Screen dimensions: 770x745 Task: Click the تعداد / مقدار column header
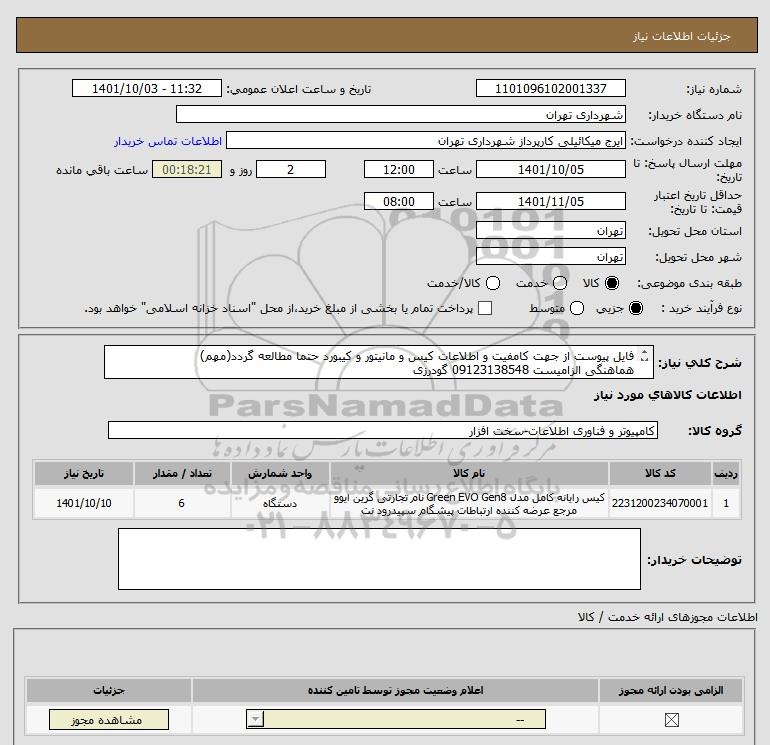point(182,473)
